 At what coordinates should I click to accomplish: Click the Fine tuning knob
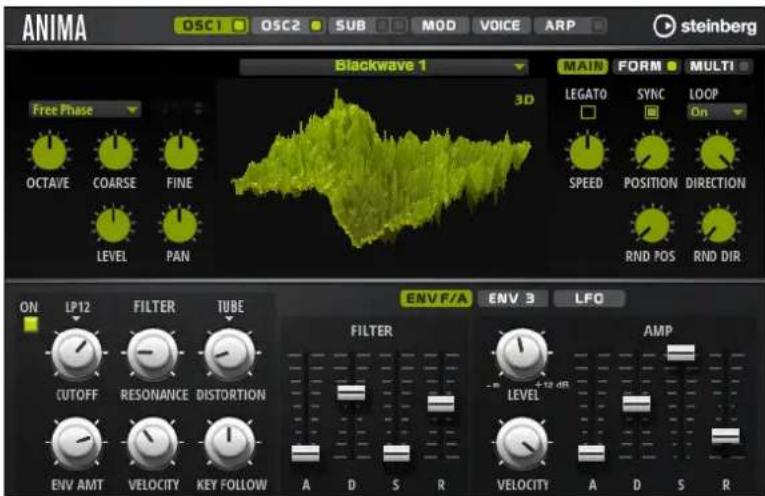[x=181, y=152]
